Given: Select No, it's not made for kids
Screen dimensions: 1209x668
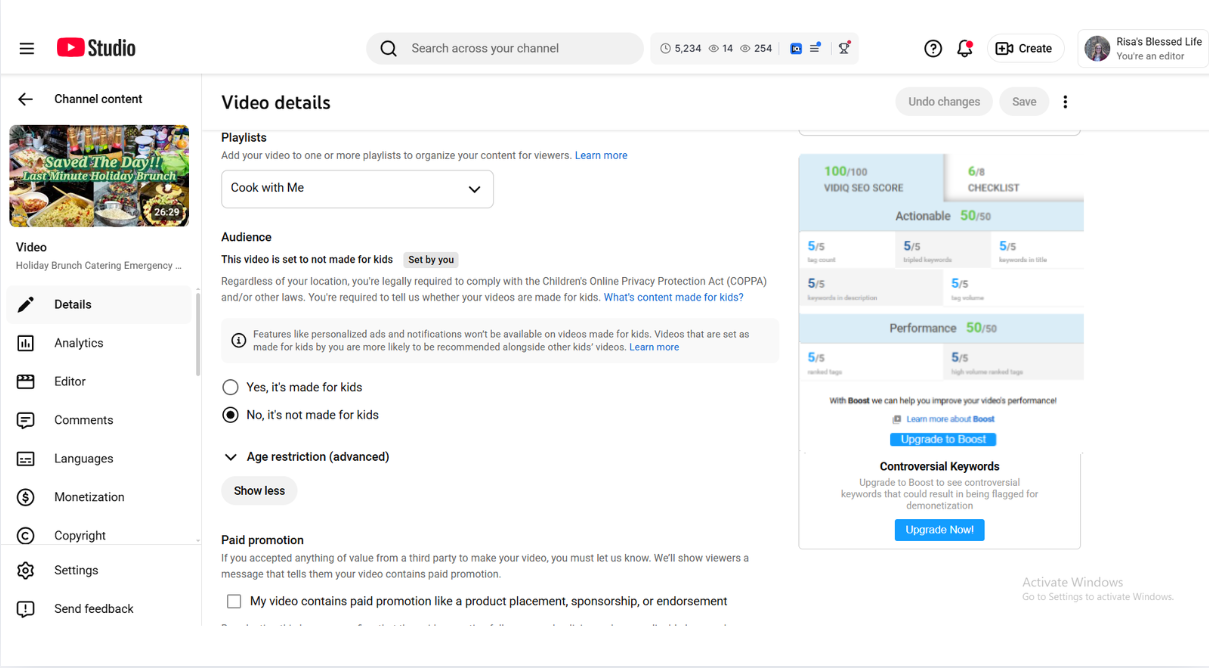Looking at the screenshot, I should (x=231, y=415).
